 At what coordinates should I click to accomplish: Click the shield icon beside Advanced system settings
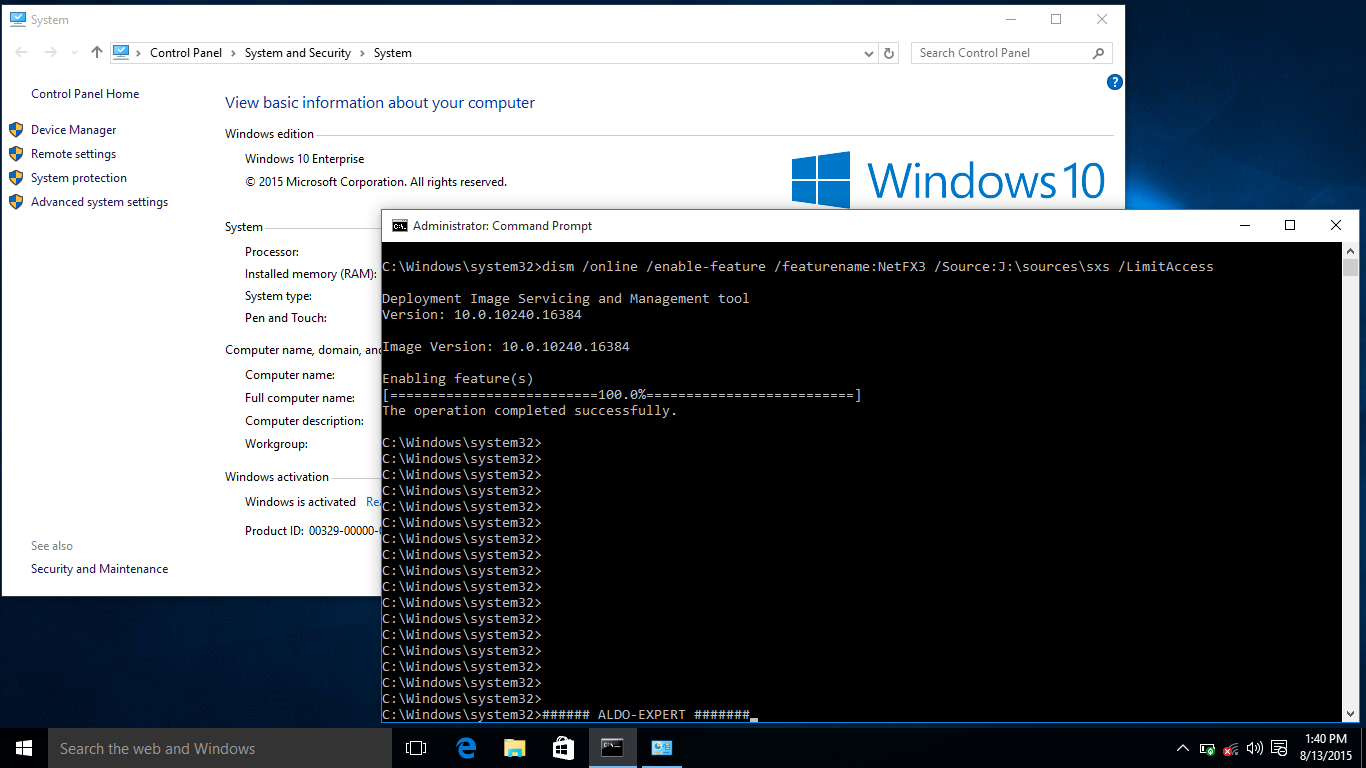tap(16, 202)
